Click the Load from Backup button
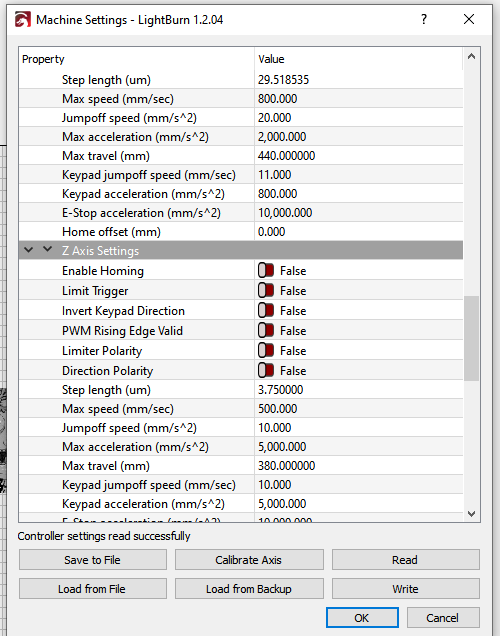 click(249, 589)
